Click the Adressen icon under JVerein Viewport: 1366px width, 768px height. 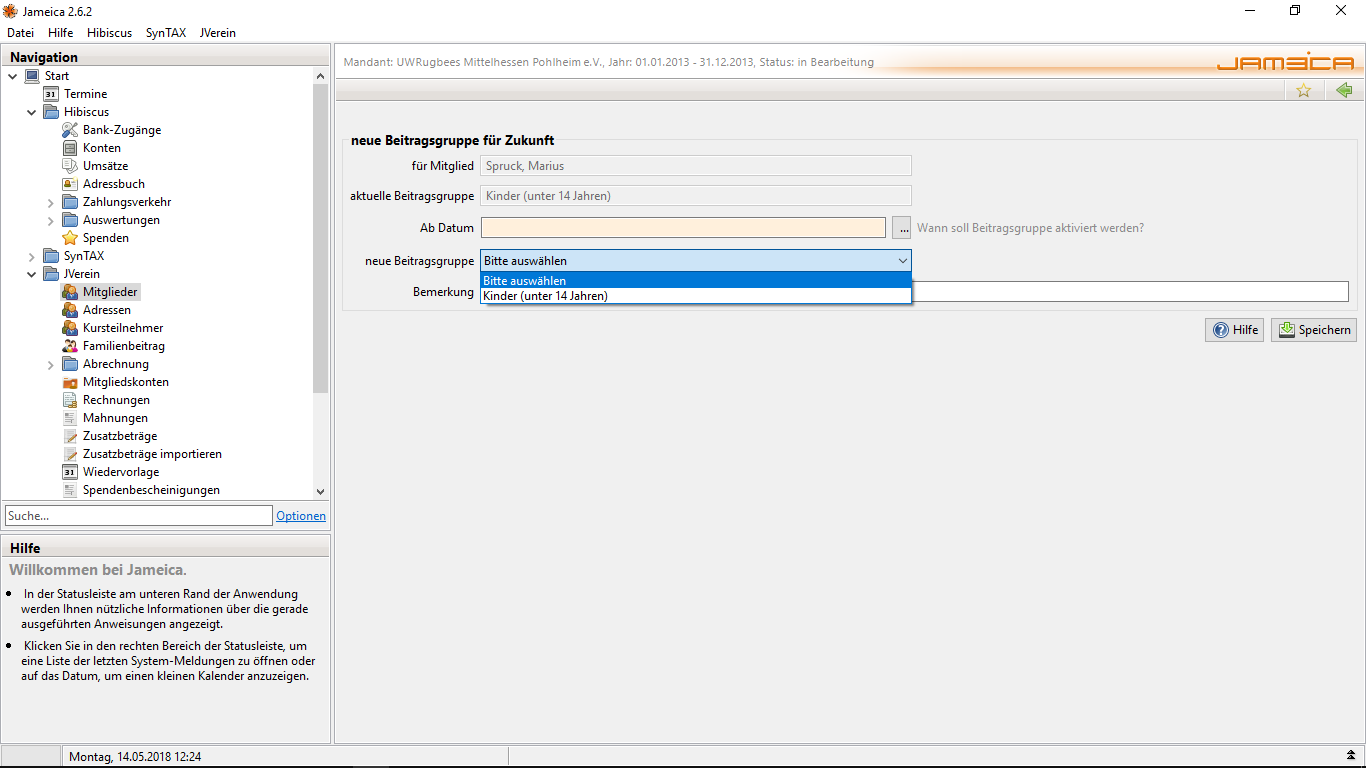(x=70, y=310)
